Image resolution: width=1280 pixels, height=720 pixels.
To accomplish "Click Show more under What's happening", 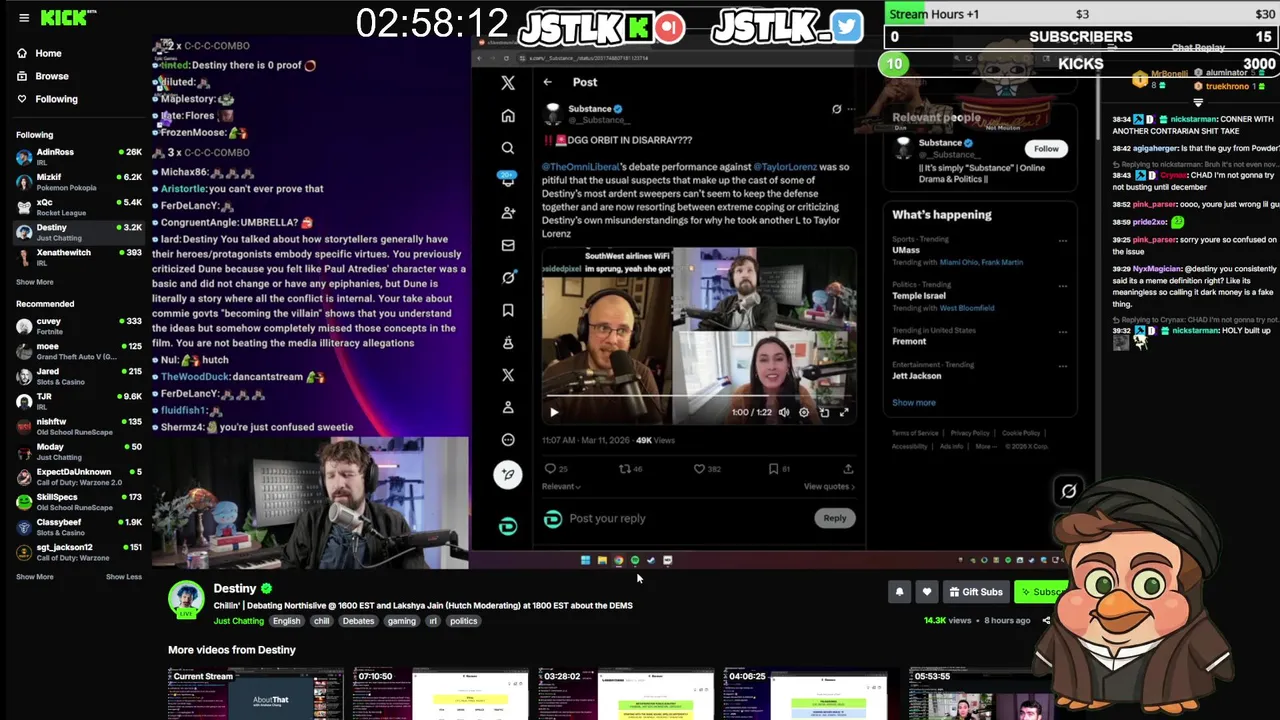I will tap(914, 402).
